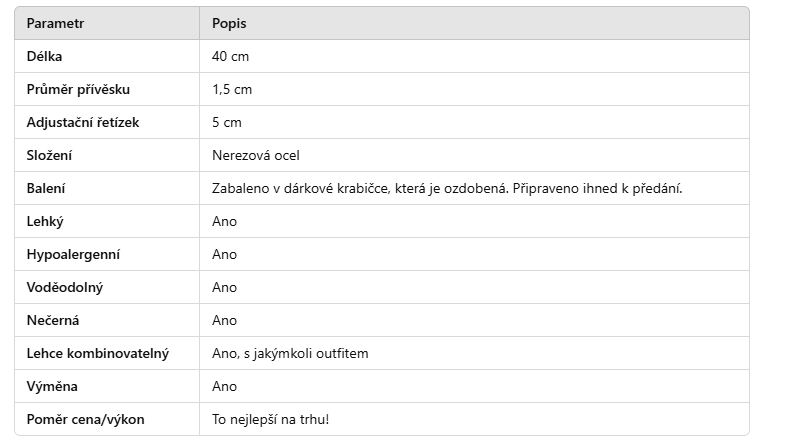Click "To nejlepší na trhu!" text

coord(270,419)
